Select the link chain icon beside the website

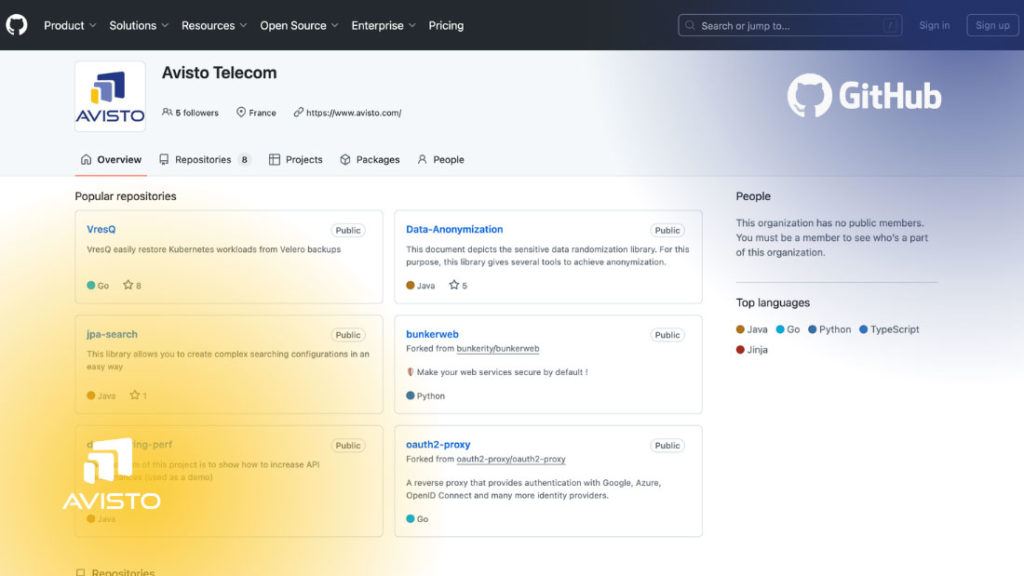298,112
